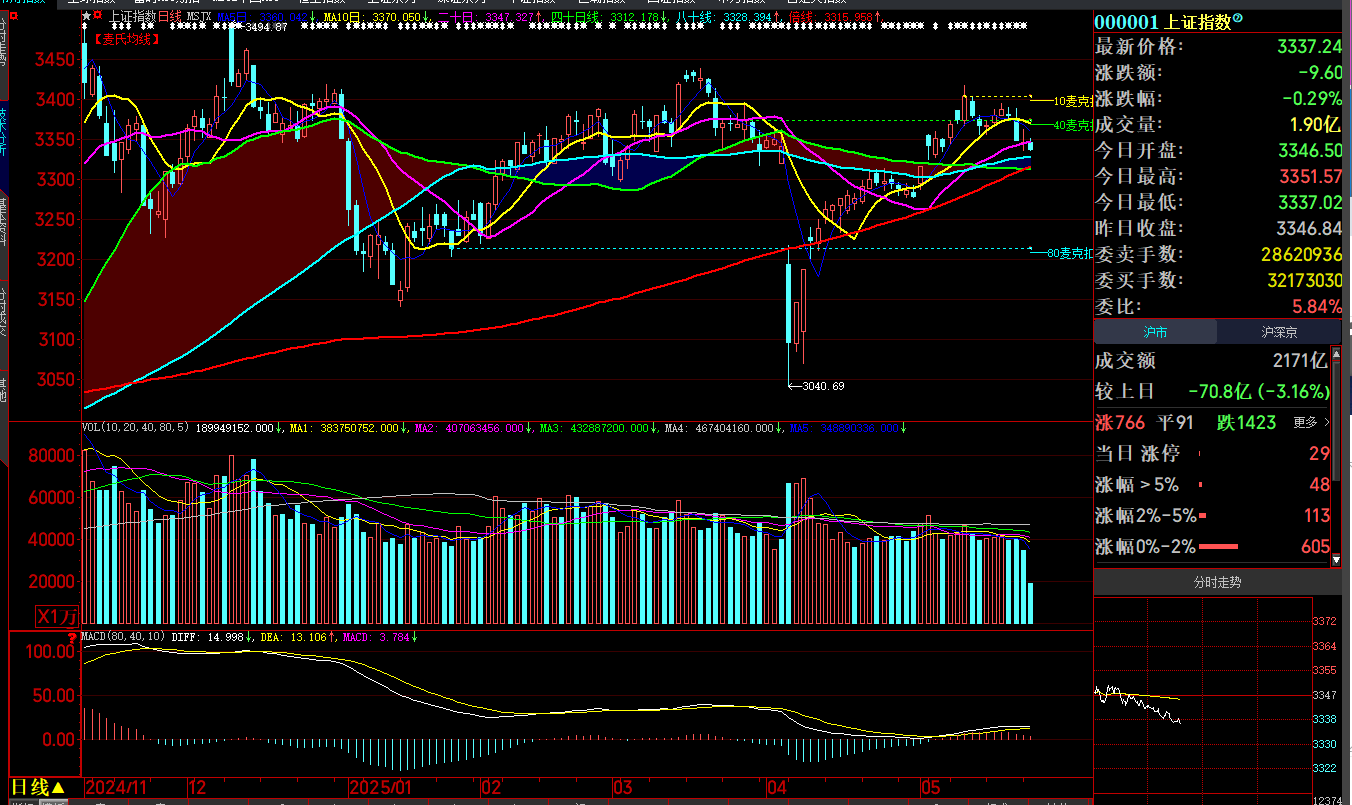This screenshot has width=1352, height=805.
Task: Select the 委卖手数 value 28620936
Action: pos(1301,255)
